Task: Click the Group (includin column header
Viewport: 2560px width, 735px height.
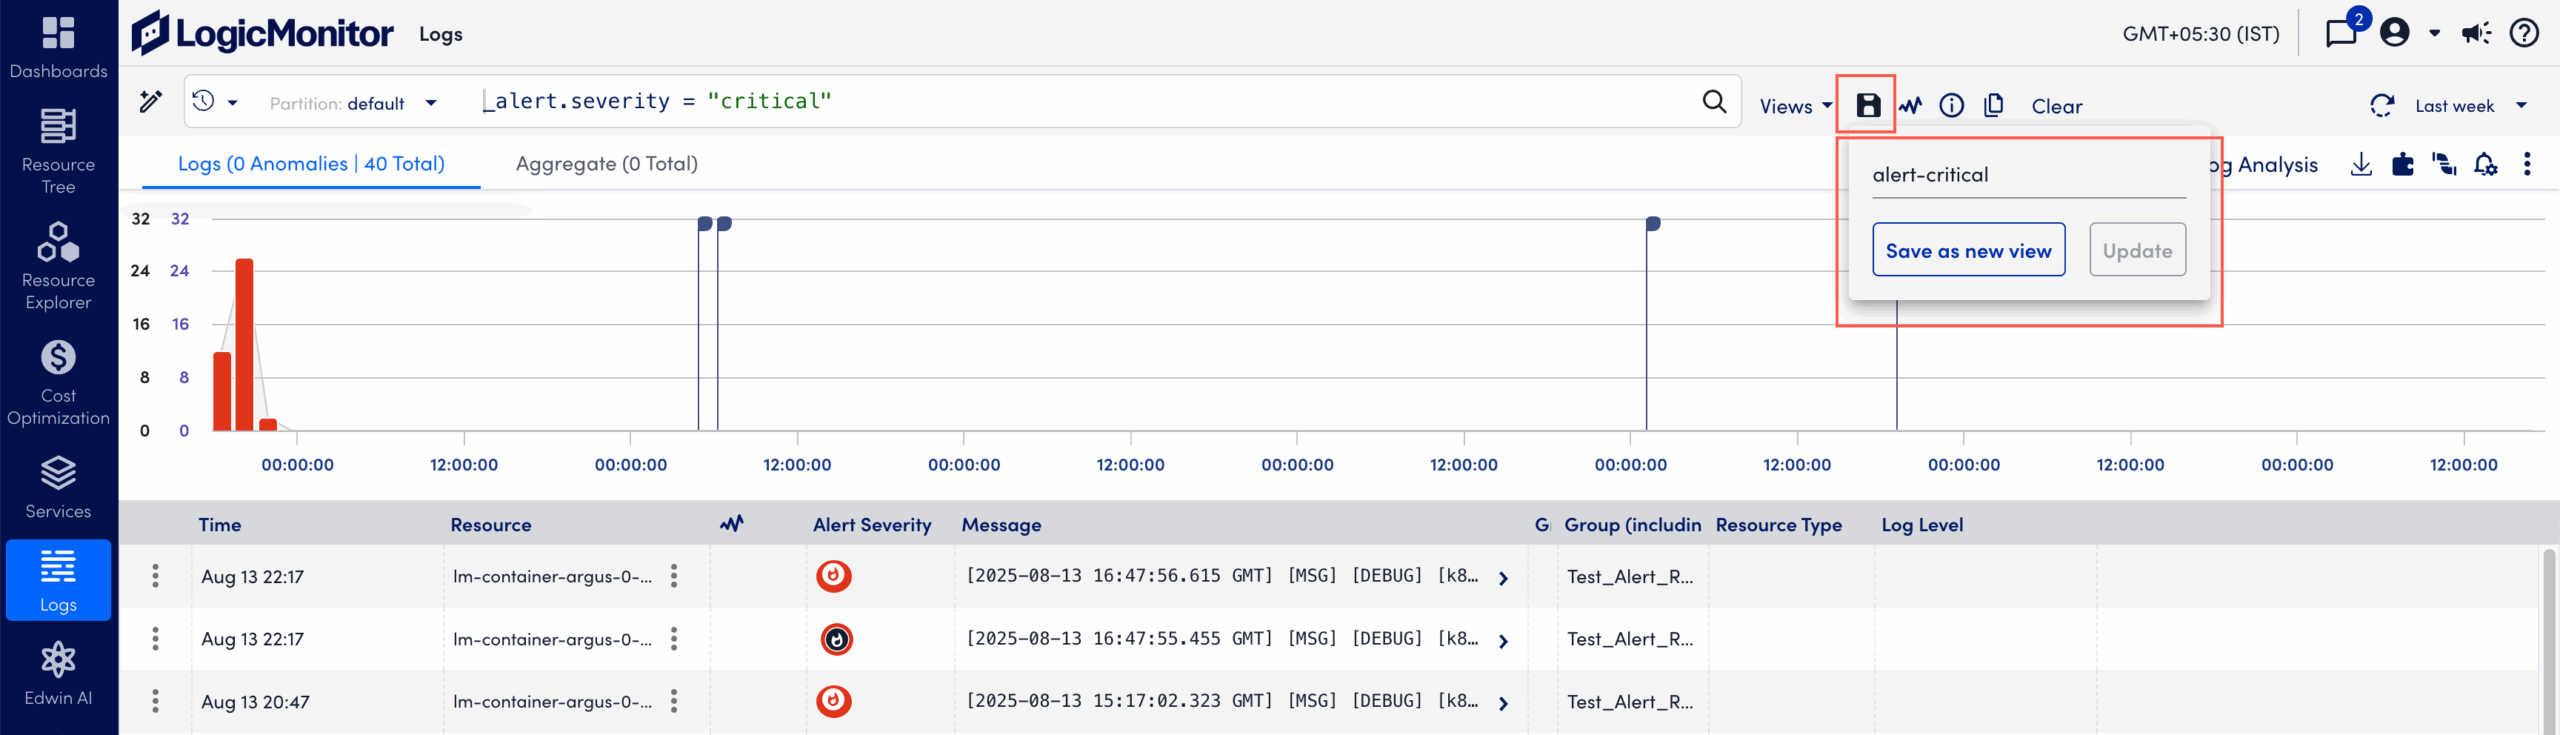Action: (x=1632, y=525)
